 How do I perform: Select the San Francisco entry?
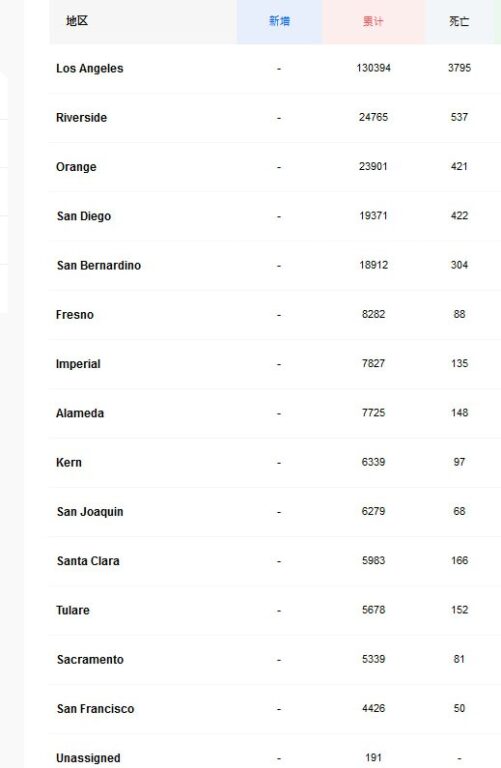(95, 709)
